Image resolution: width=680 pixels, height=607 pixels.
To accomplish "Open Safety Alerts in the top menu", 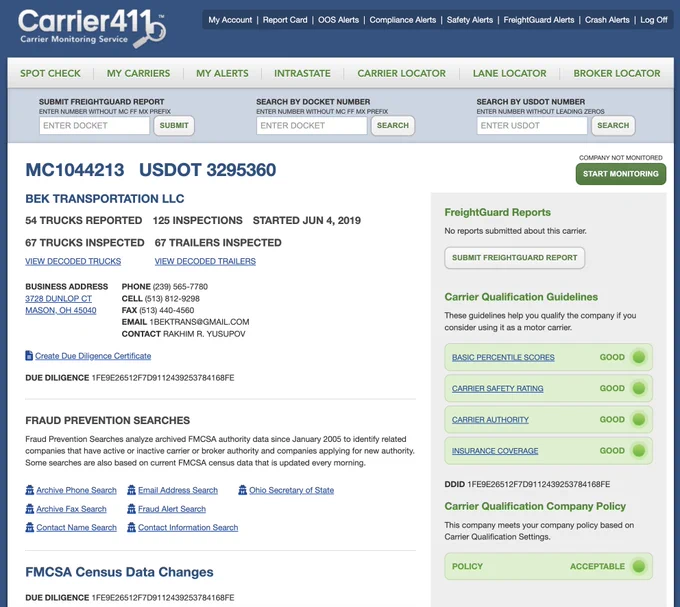I will pyautogui.click(x=470, y=20).
